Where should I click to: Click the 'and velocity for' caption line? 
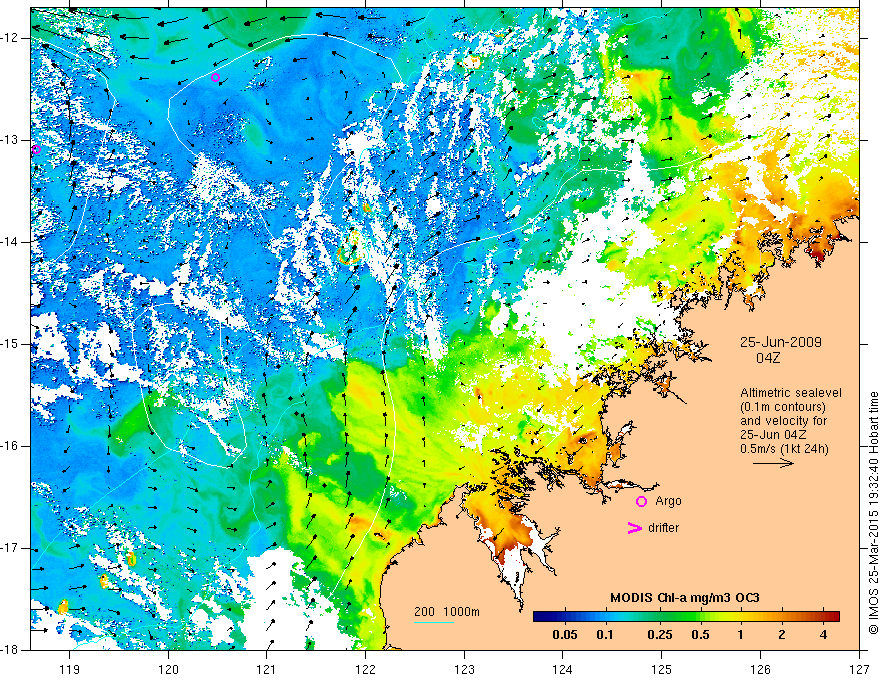[x=783, y=421]
